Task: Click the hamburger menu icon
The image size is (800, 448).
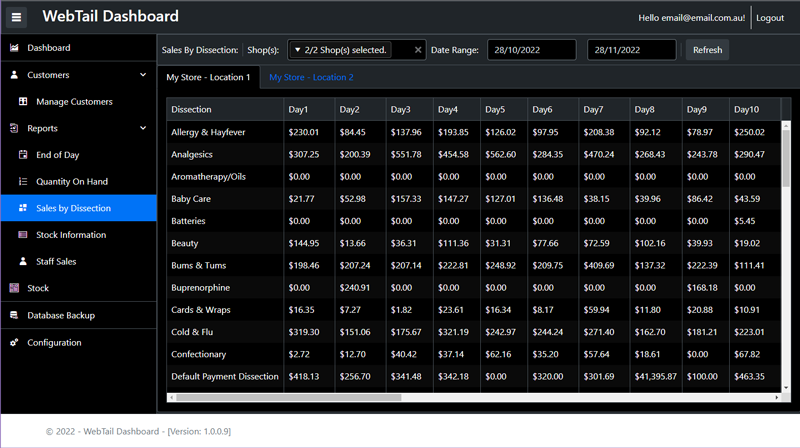Action: [x=16, y=17]
